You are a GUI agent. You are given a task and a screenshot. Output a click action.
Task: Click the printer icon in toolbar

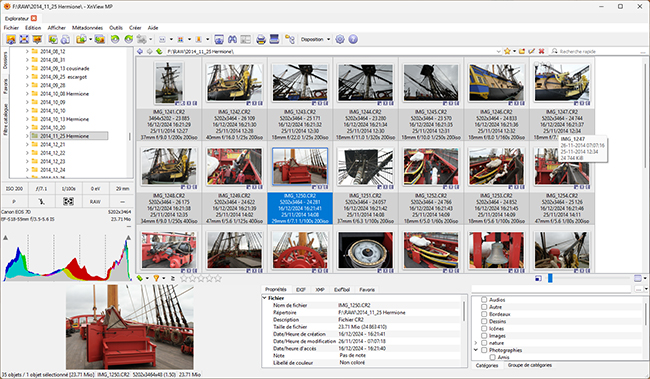click(261, 39)
